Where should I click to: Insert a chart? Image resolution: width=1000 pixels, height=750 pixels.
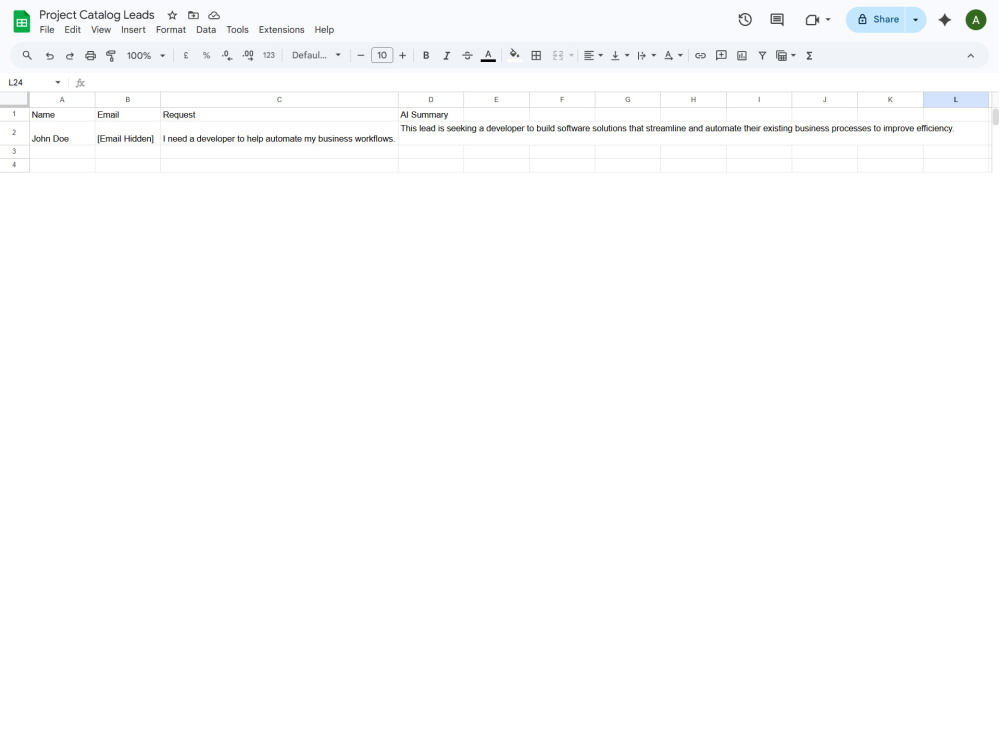coord(742,55)
